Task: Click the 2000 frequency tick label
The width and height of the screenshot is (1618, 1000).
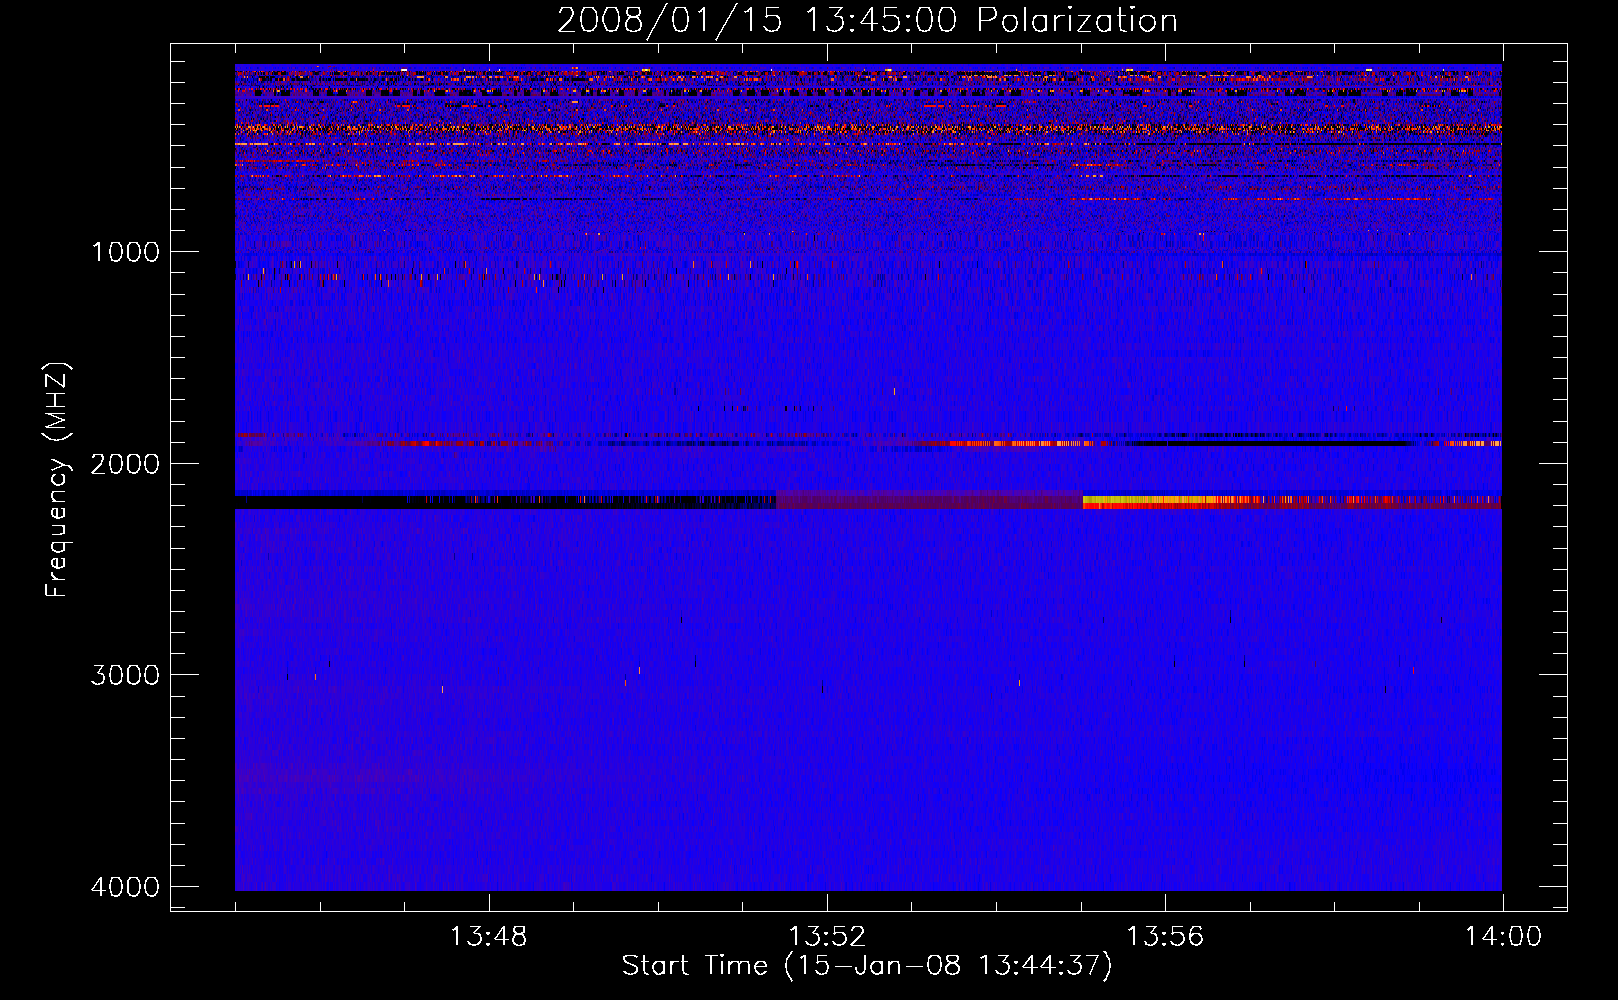Action: (125, 464)
